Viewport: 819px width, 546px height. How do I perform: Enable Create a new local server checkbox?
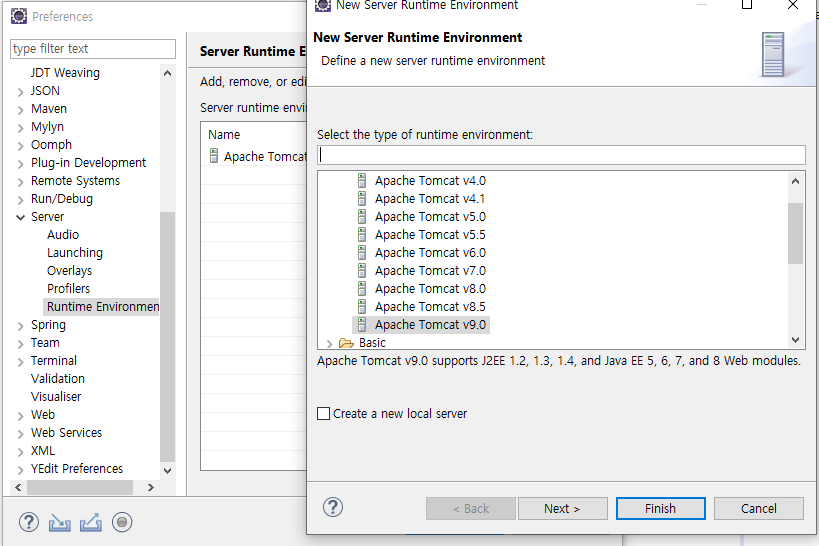(x=324, y=414)
